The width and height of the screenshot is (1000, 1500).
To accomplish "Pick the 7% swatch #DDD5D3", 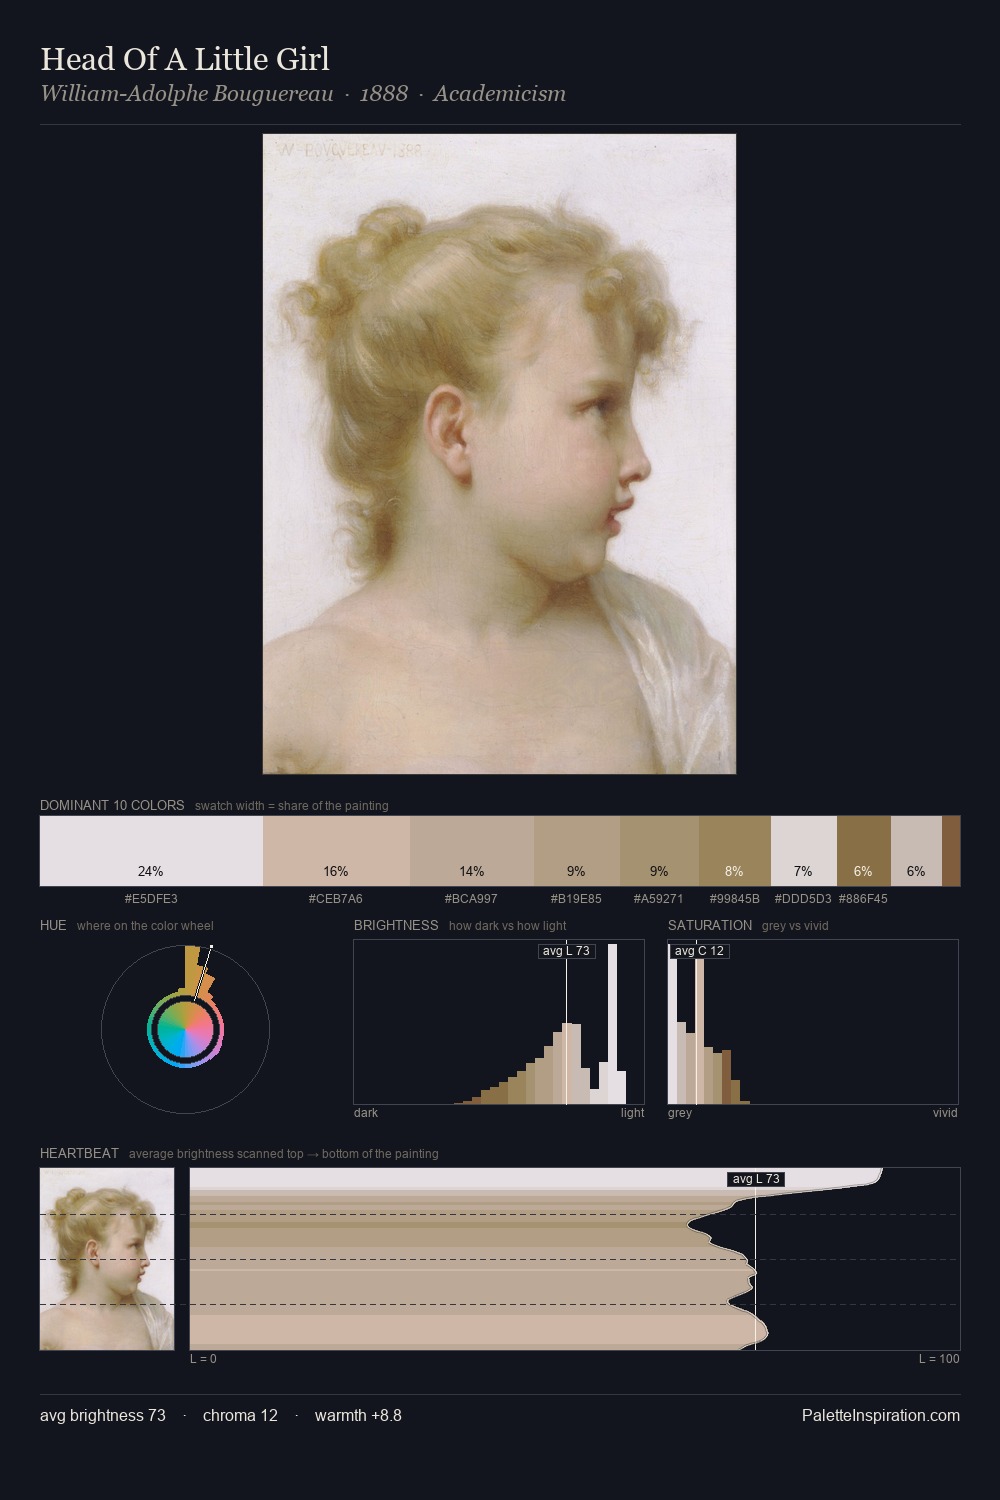I will (x=804, y=851).
